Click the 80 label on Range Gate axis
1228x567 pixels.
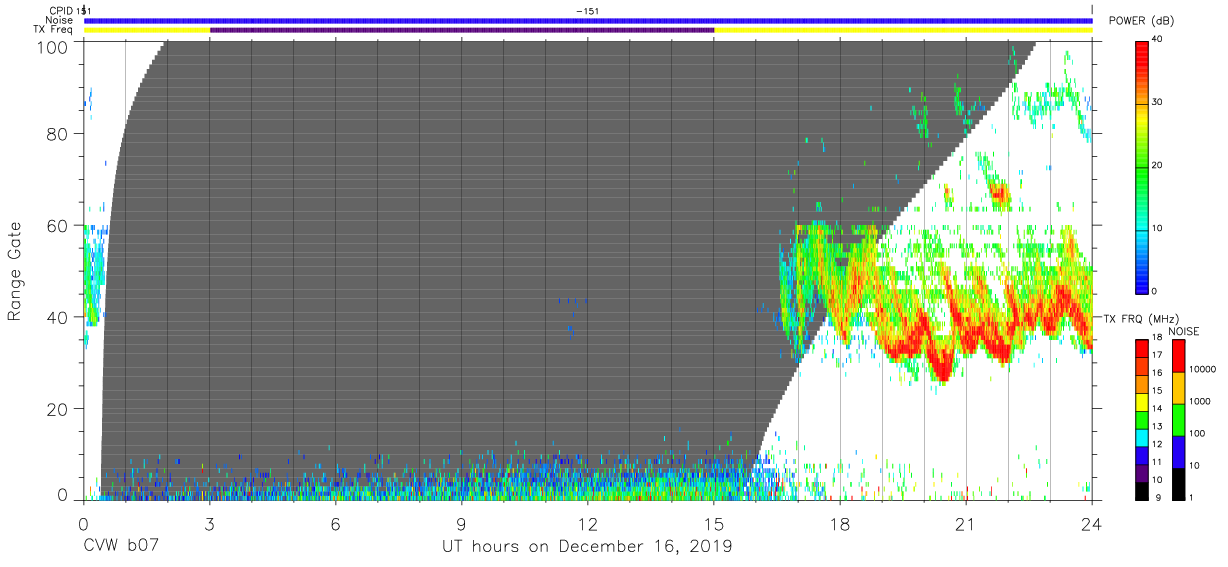[x=58, y=134]
